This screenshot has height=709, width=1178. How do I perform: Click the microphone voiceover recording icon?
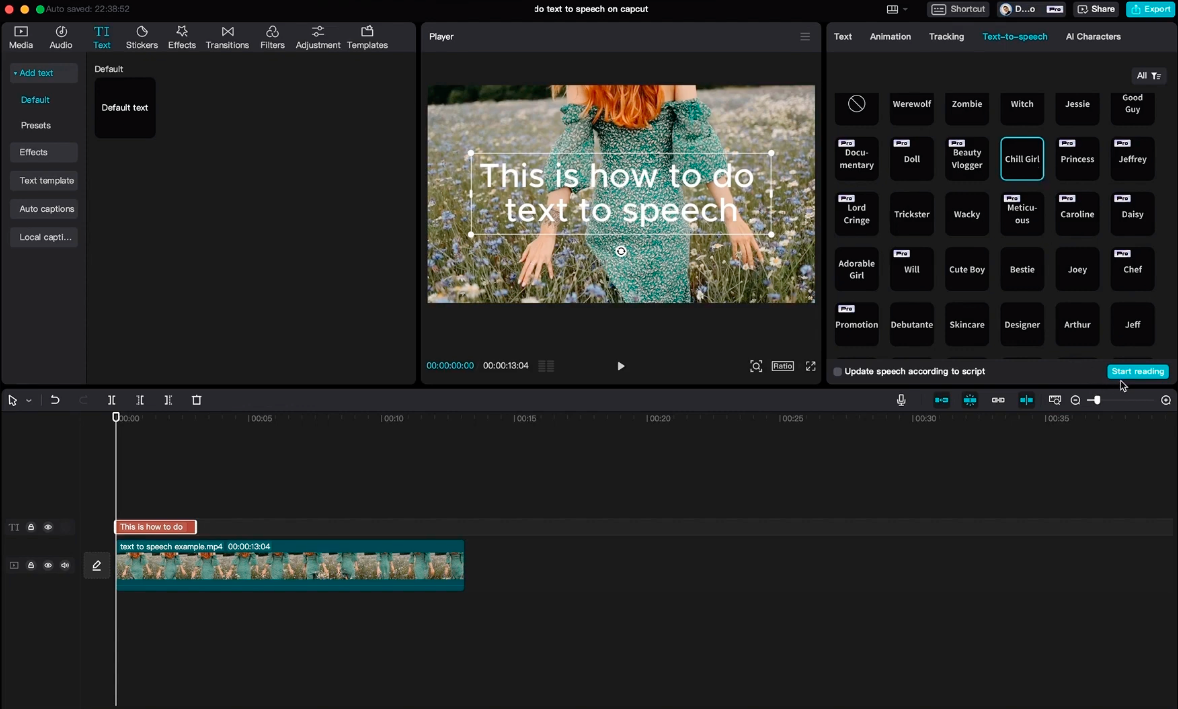tap(900, 400)
